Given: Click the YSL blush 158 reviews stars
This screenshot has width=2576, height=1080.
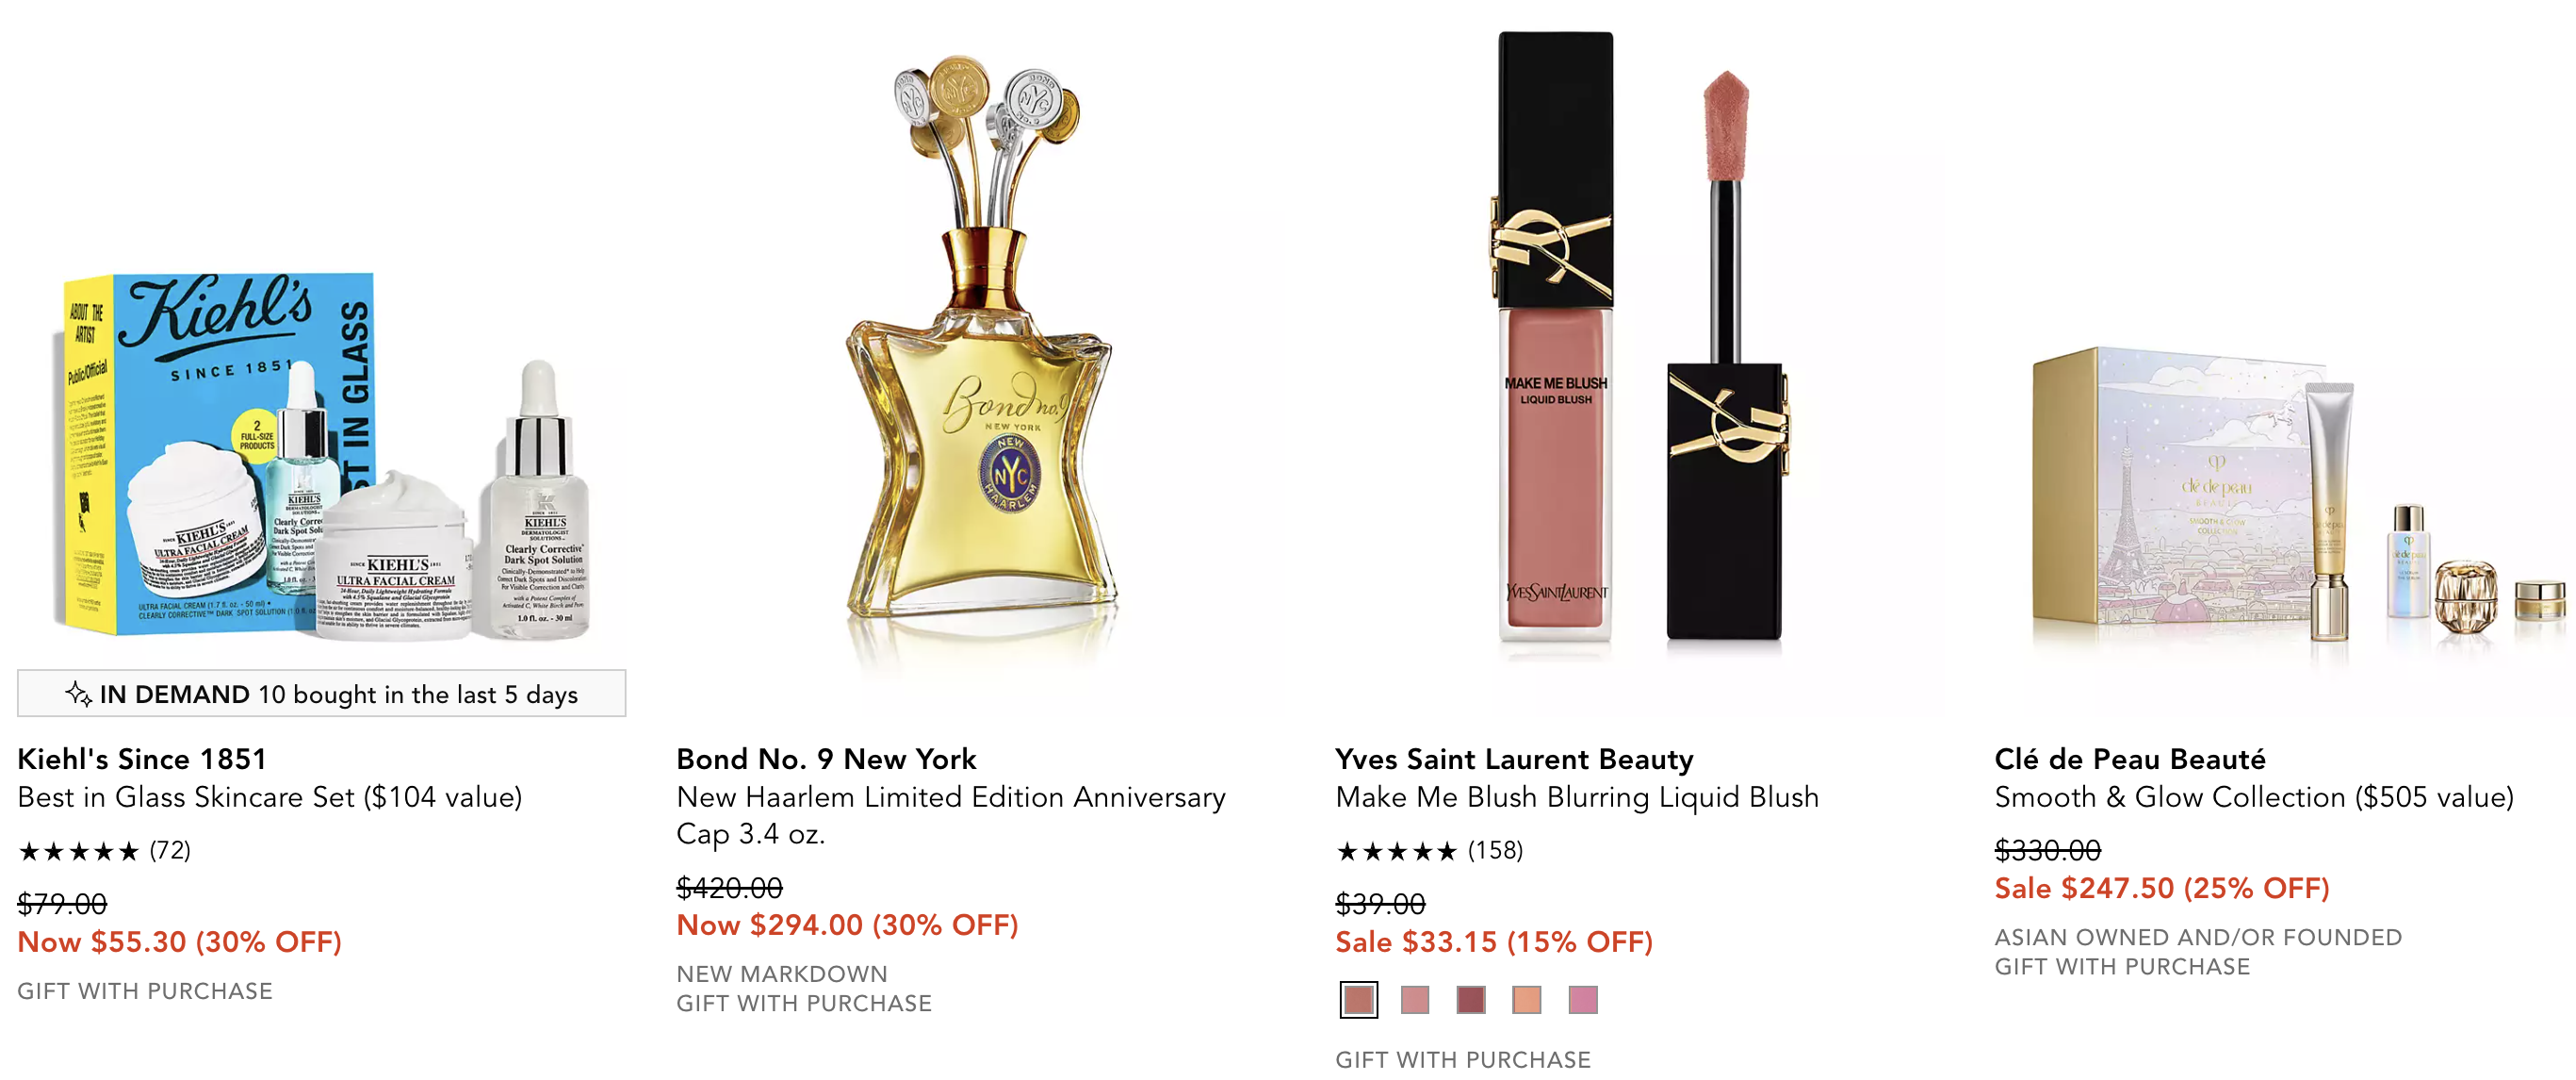Looking at the screenshot, I should pyautogui.click(x=1429, y=851).
